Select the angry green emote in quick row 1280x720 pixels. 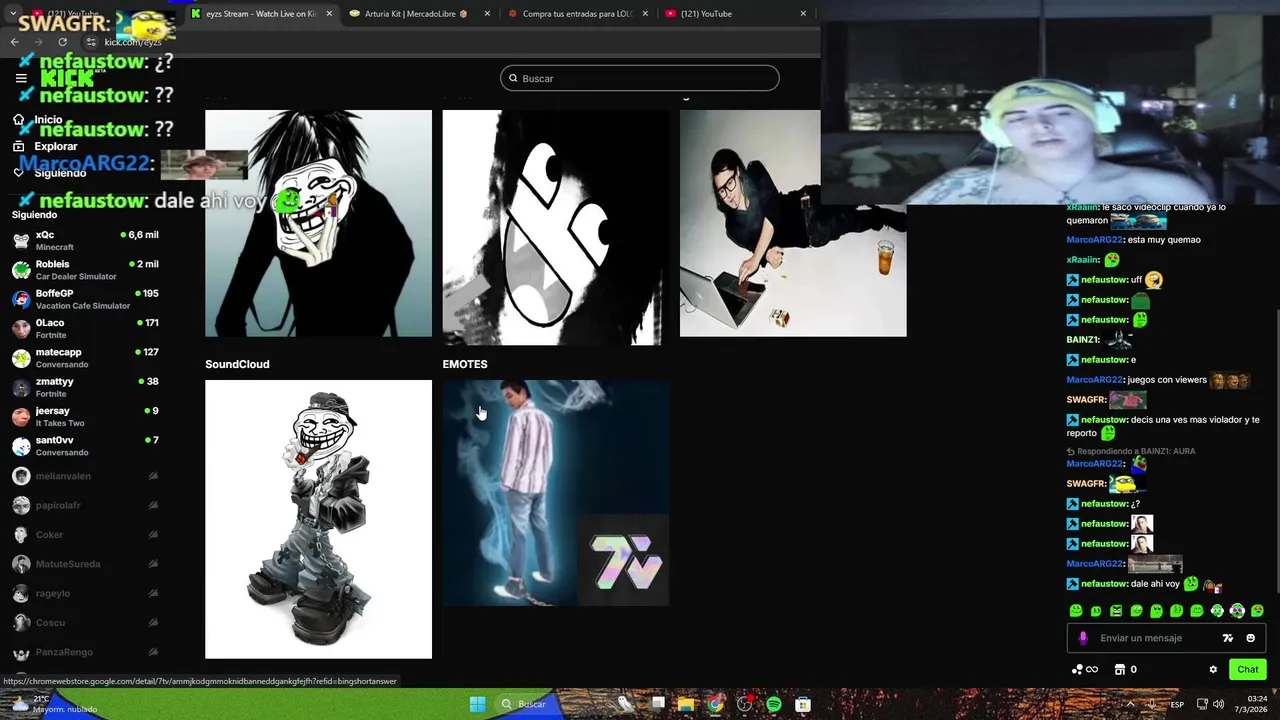click(1116, 611)
